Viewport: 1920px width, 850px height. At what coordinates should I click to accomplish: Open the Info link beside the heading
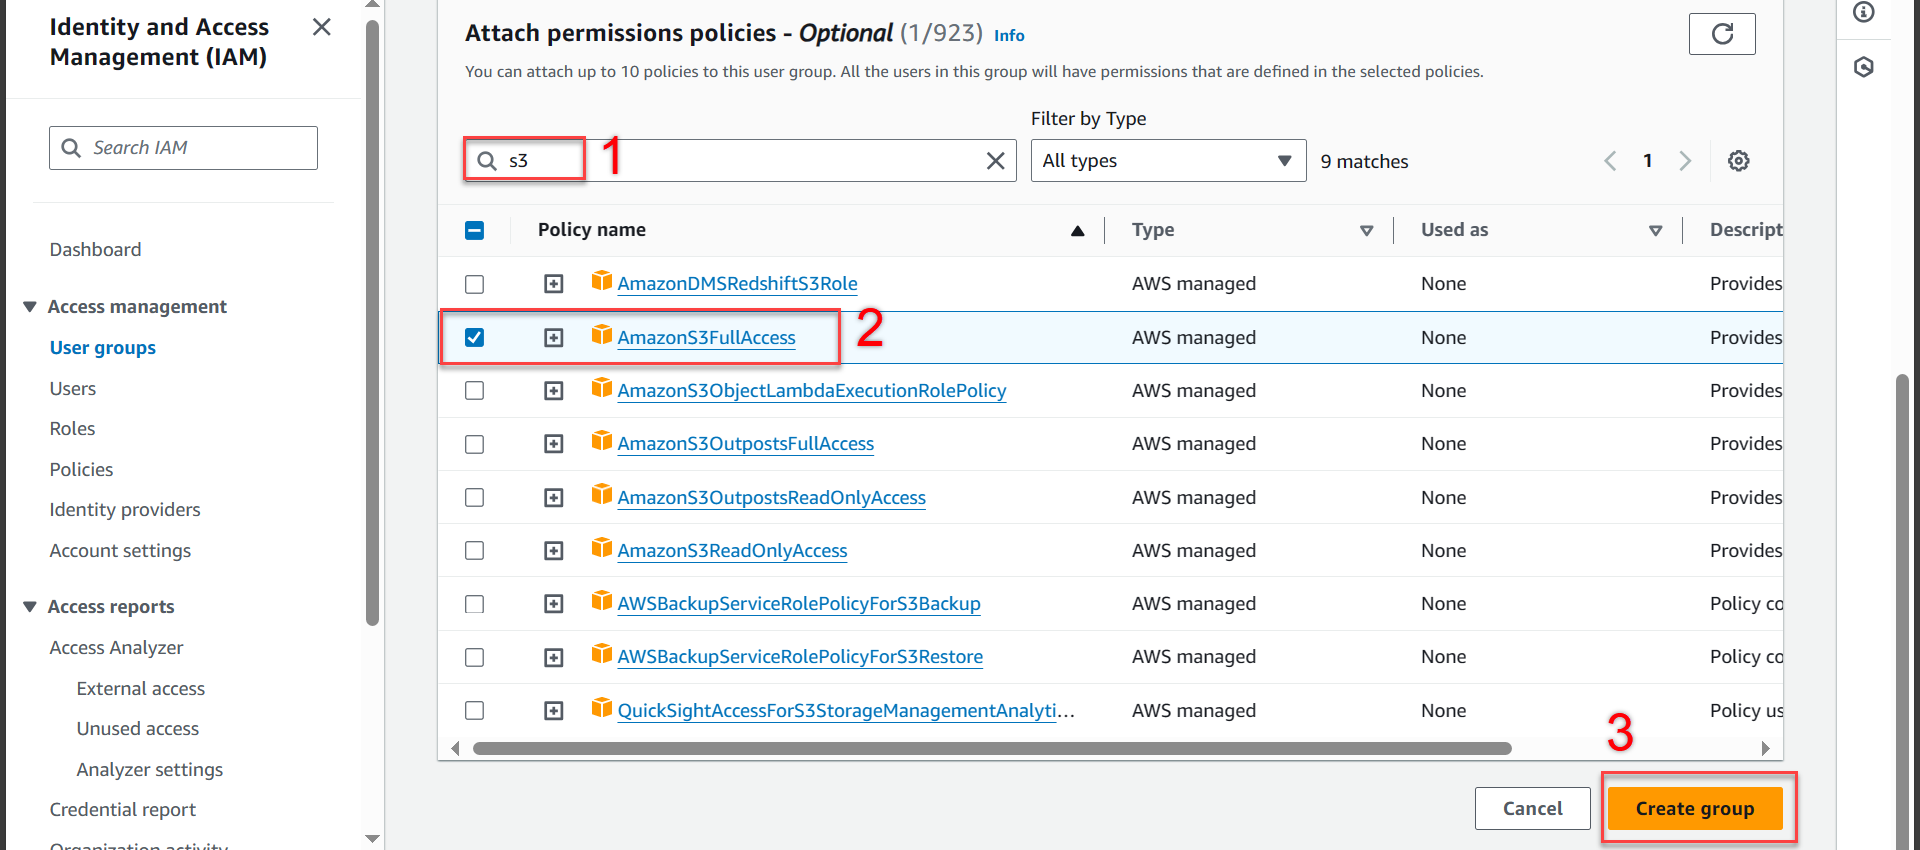coord(1009,36)
